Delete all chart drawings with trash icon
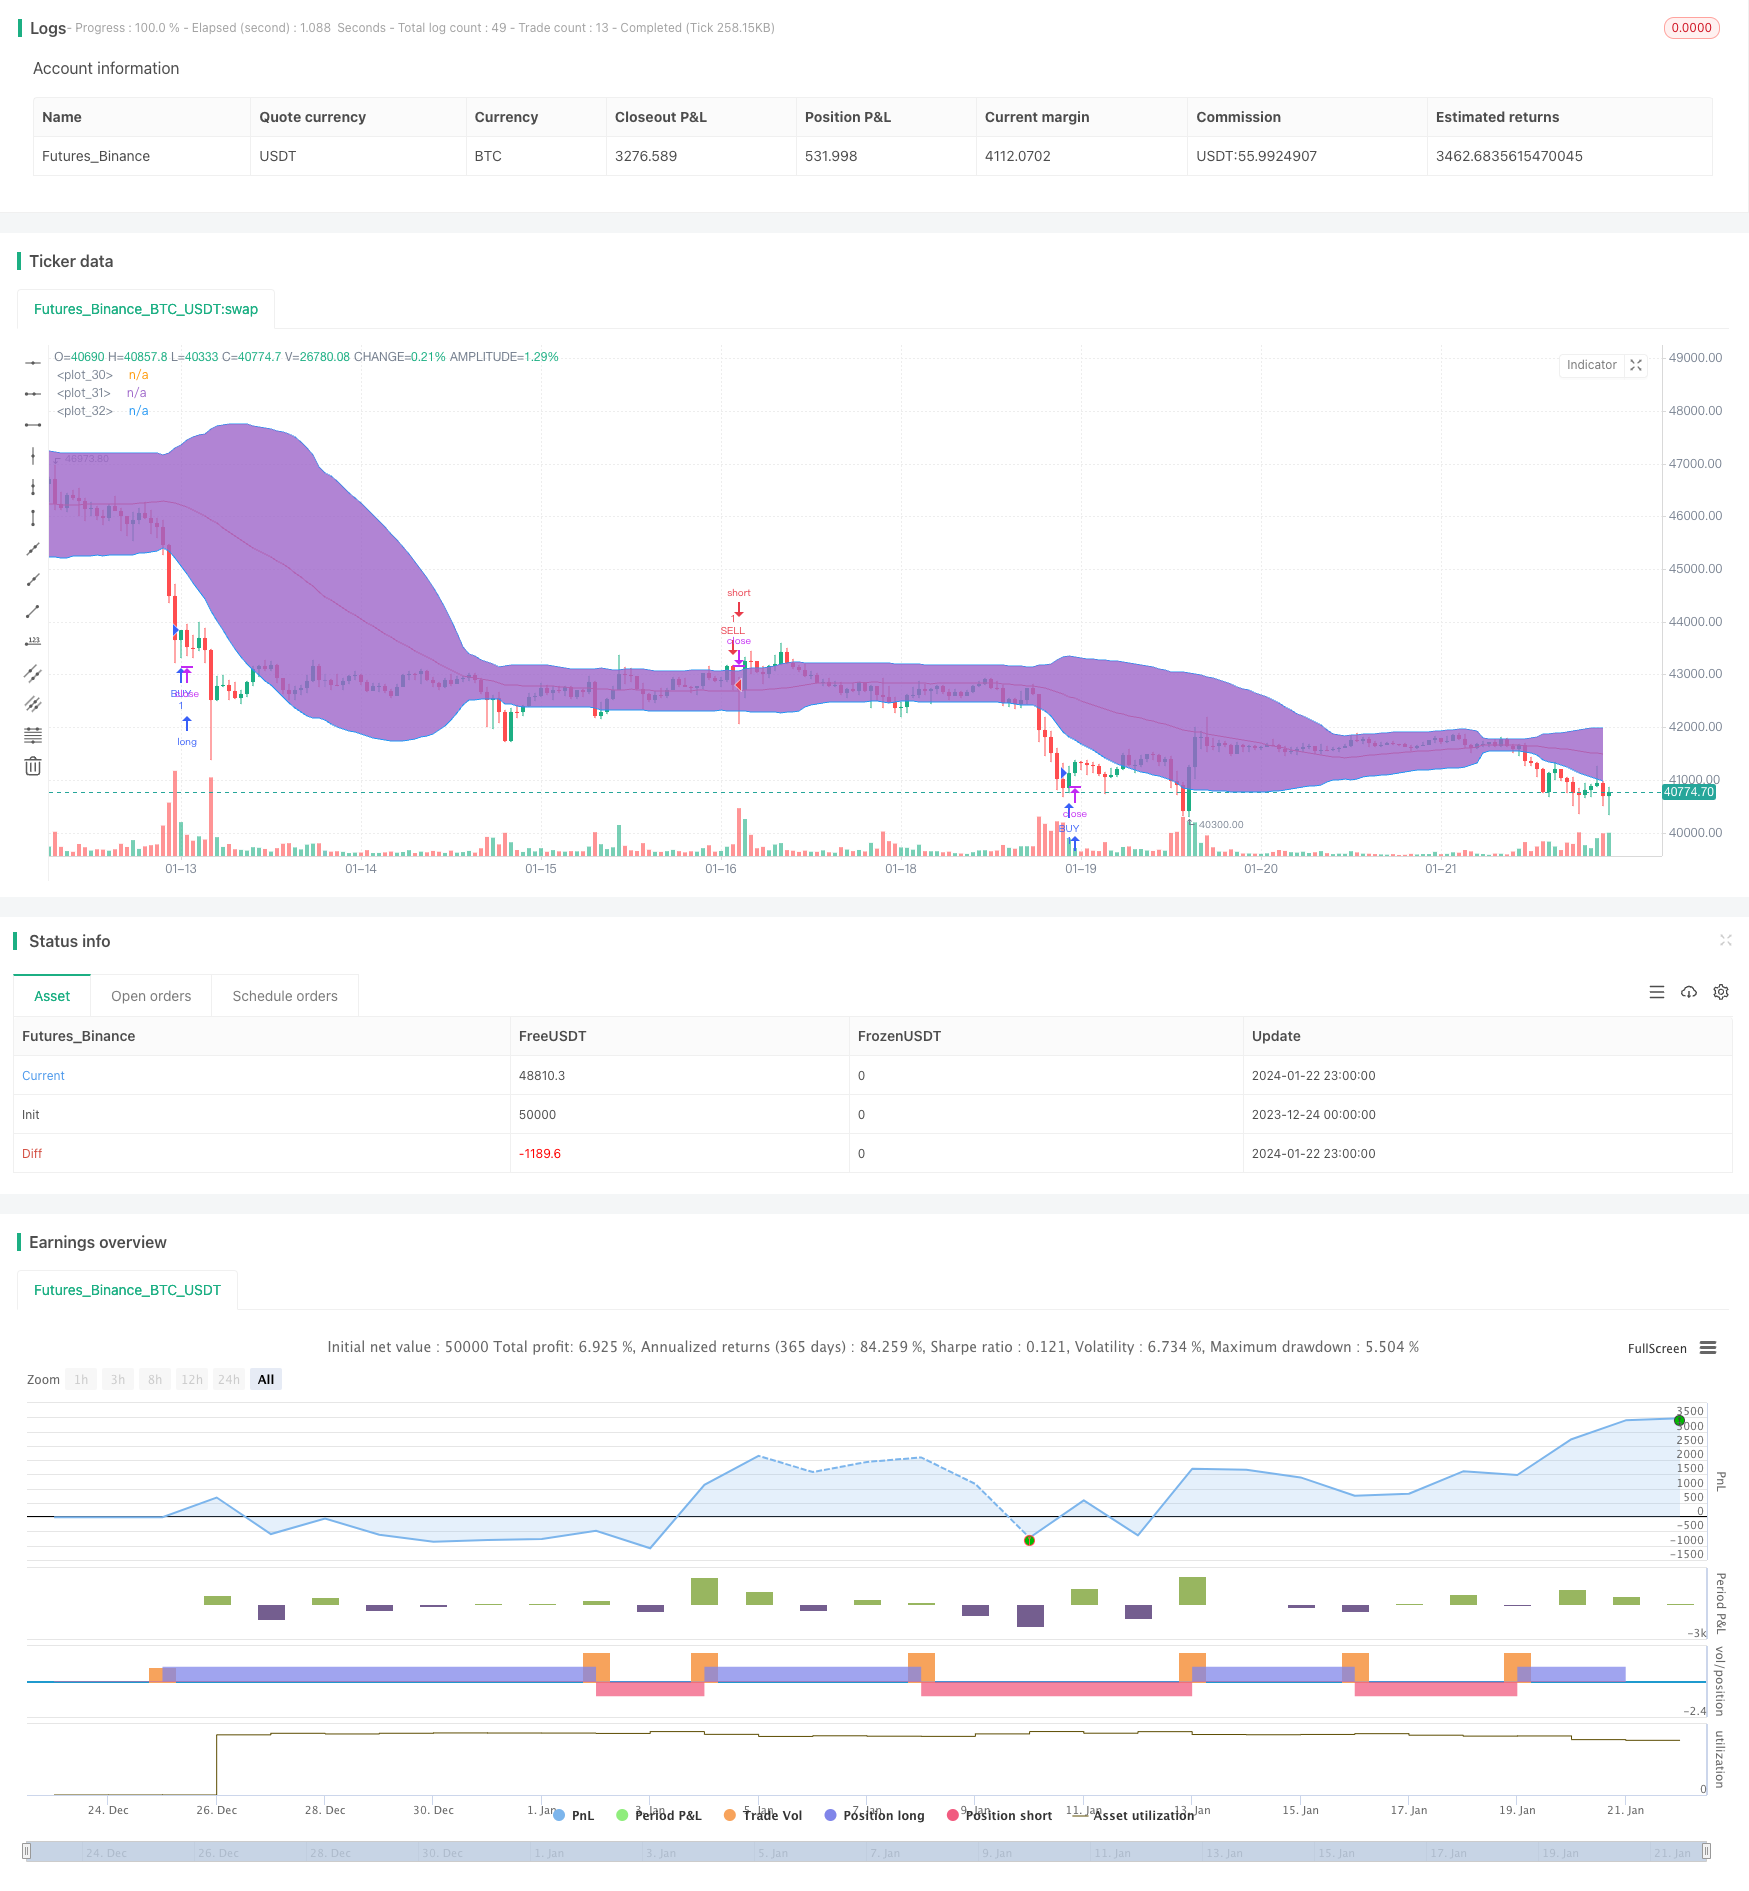Screen dimensions: 1749x1891 click(33, 766)
